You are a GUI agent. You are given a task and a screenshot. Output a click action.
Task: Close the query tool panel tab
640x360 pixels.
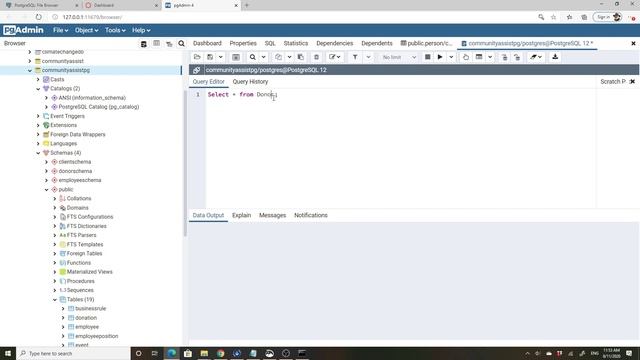point(633,43)
